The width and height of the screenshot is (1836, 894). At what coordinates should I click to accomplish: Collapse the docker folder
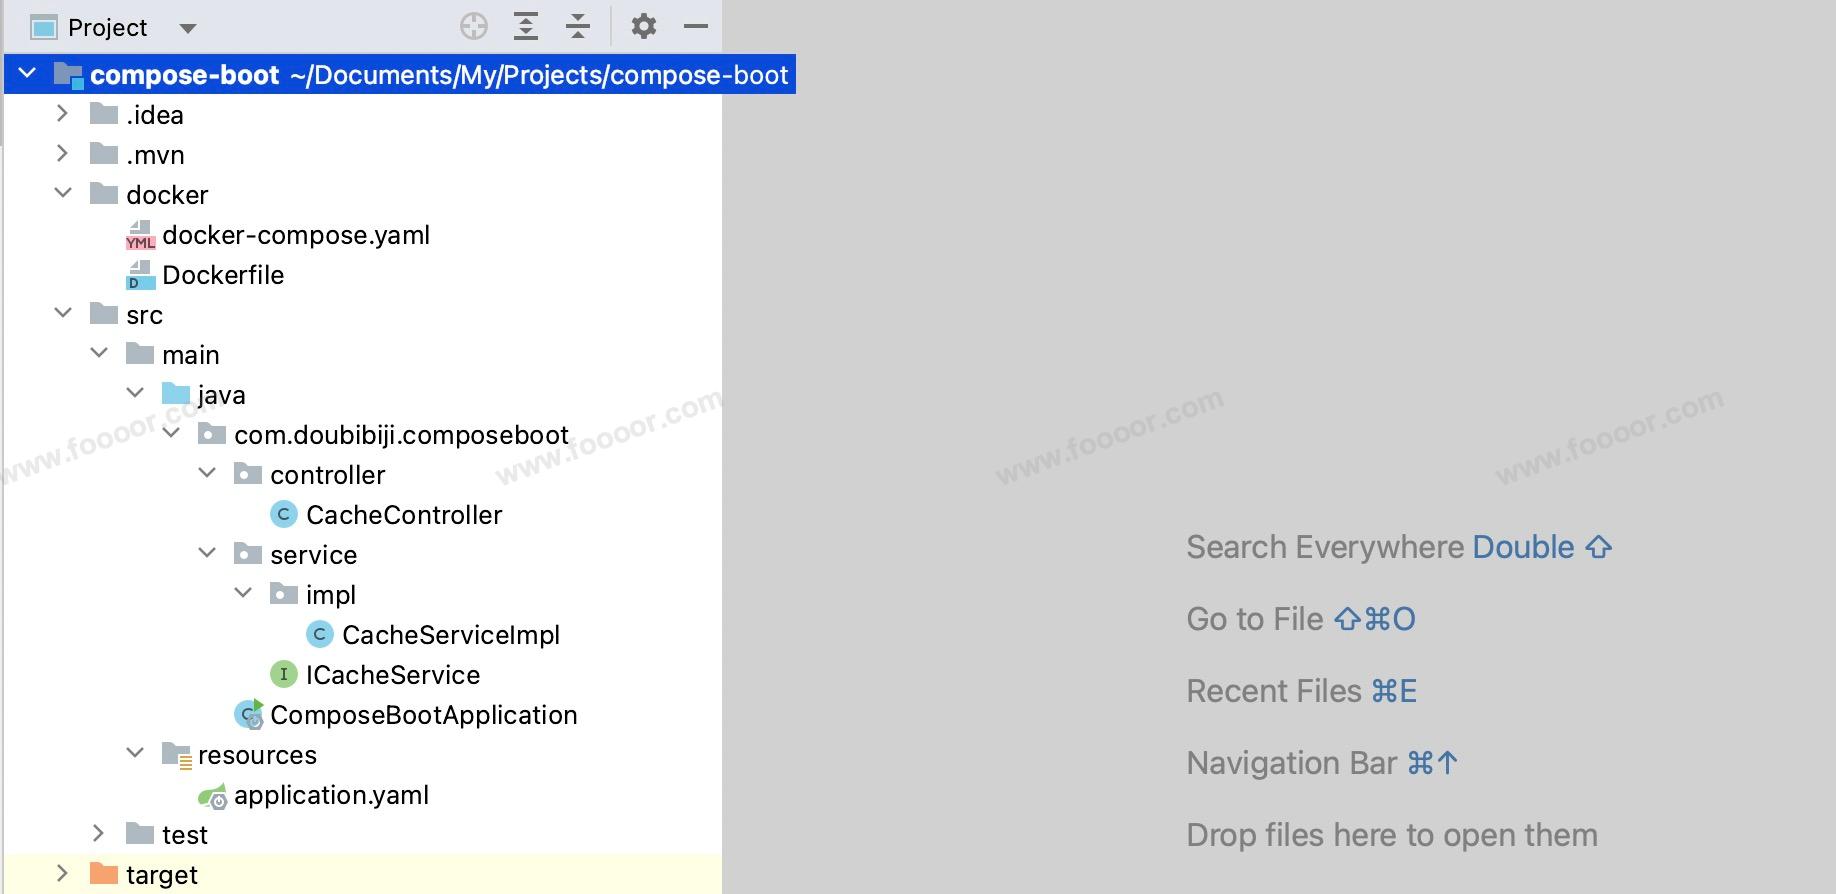coord(63,193)
